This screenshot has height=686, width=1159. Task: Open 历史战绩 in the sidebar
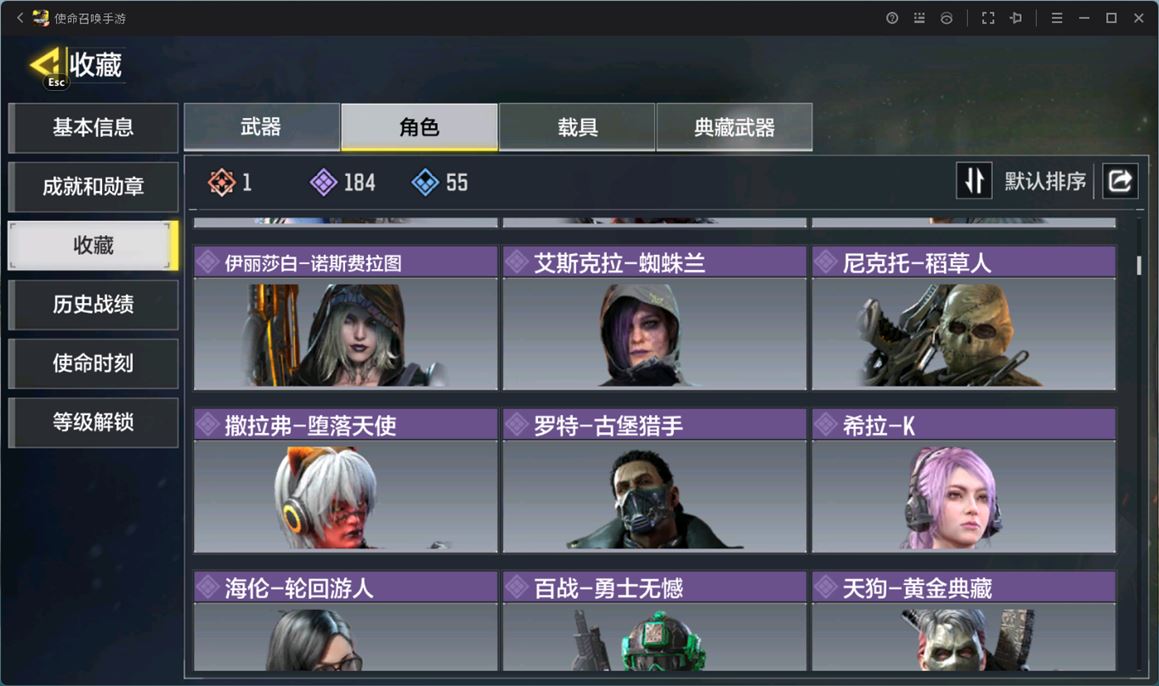pyautogui.click(x=93, y=304)
